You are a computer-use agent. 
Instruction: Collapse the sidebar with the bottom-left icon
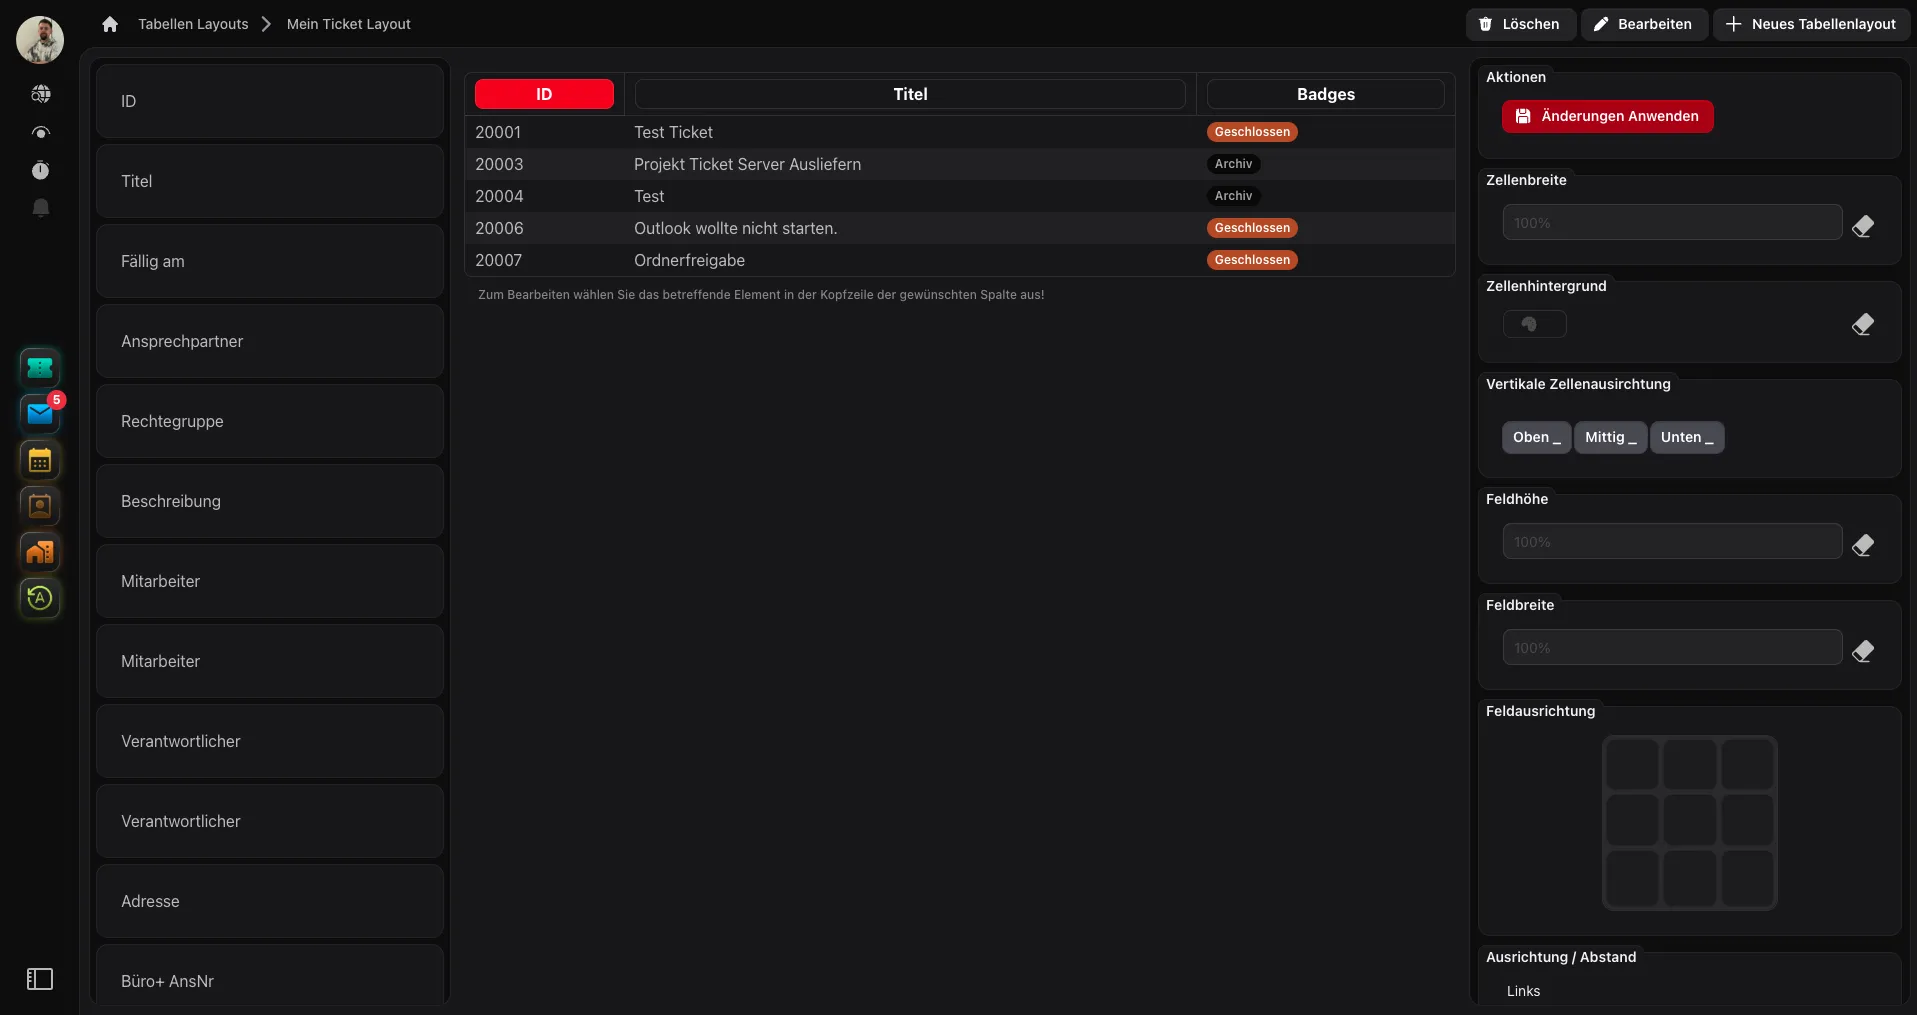pyautogui.click(x=40, y=979)
